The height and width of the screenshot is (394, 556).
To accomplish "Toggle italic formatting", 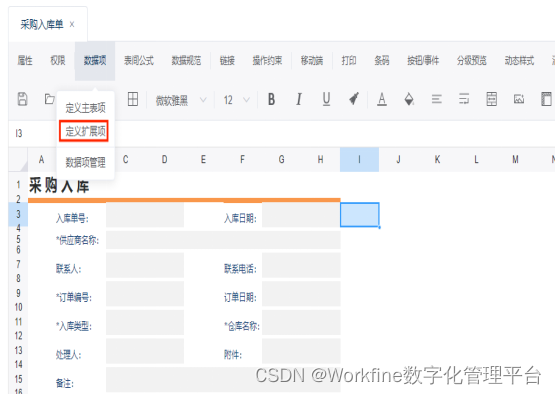I will 299,99.
